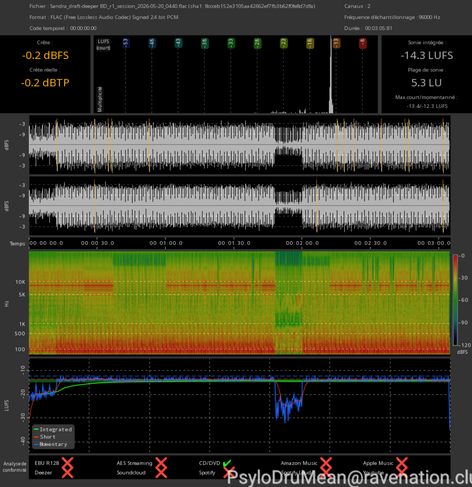Image resolution: width=472 pixels, height=487 pixels.
Task: Click the red cross beside Amazon Music
Action: [x=326, y=463]
